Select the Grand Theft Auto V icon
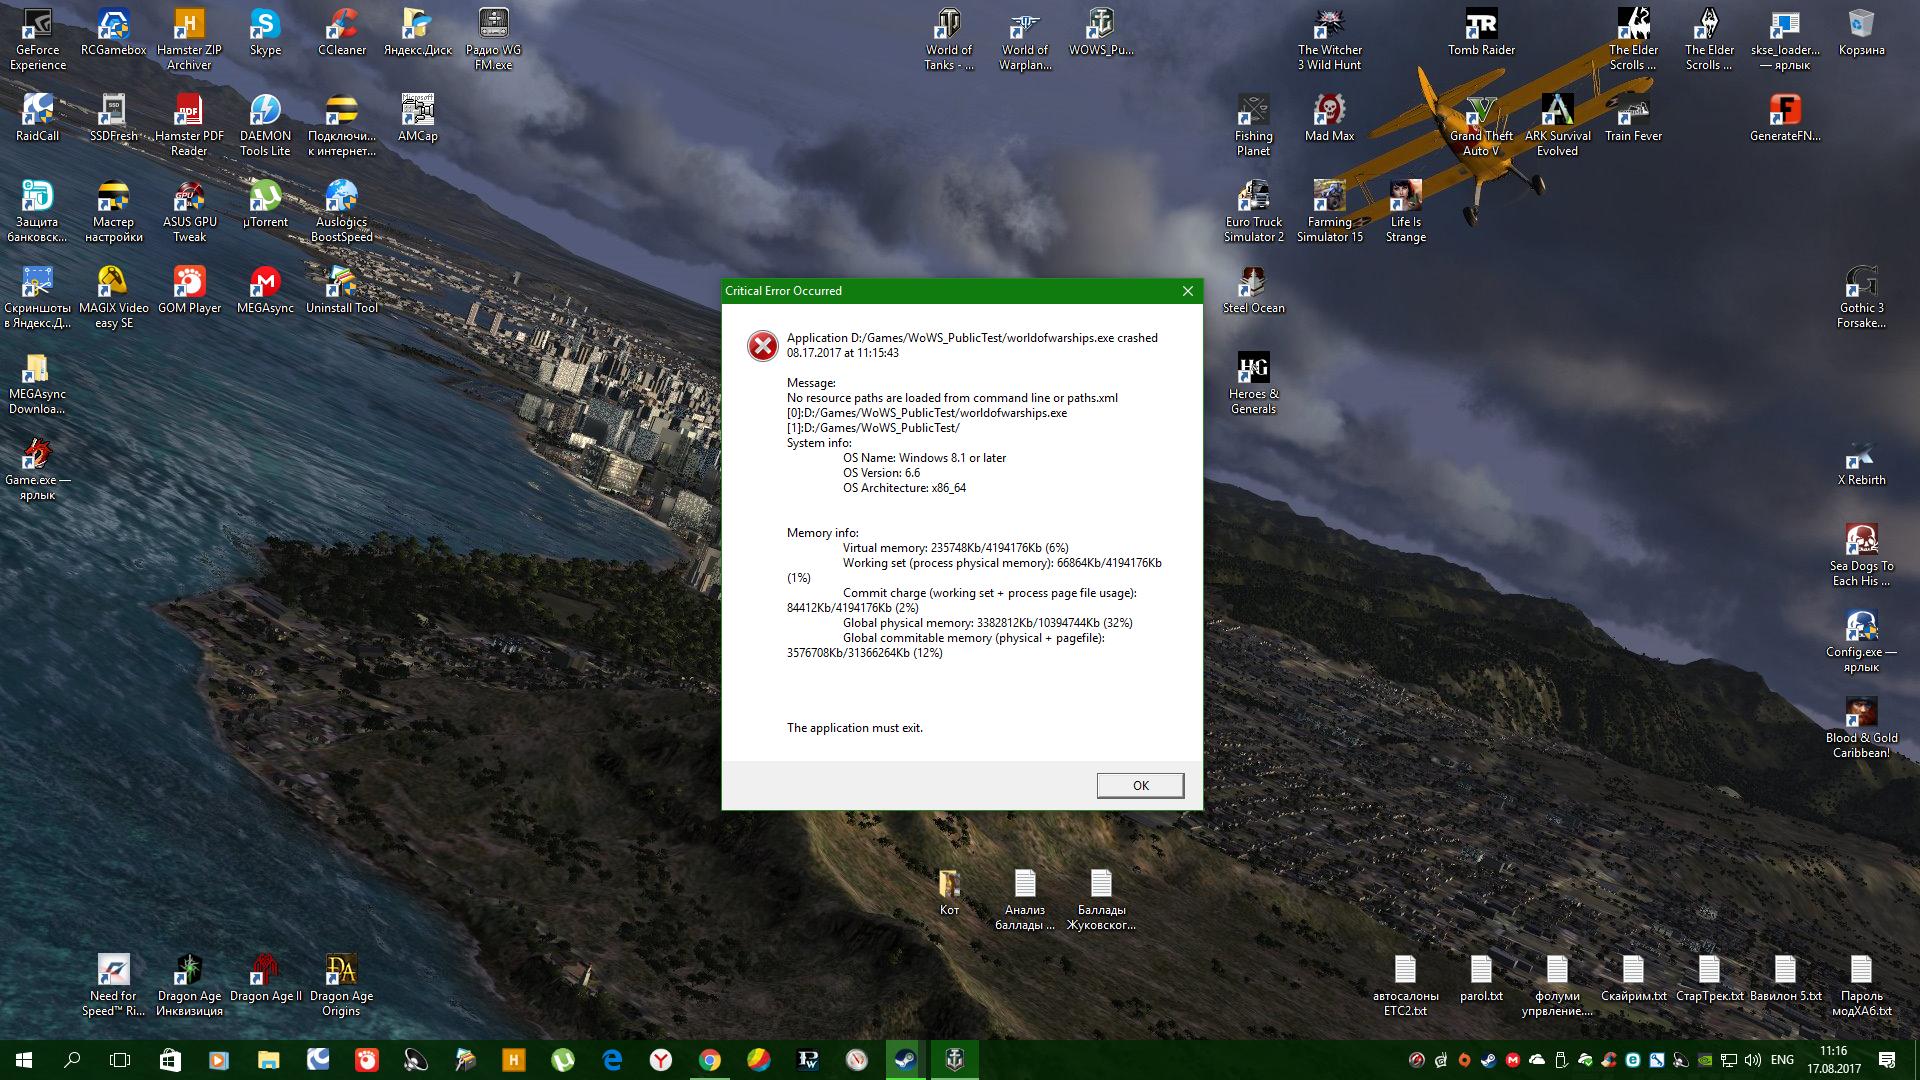Screen dimensions: 1920x1080 pos(1481,126)
